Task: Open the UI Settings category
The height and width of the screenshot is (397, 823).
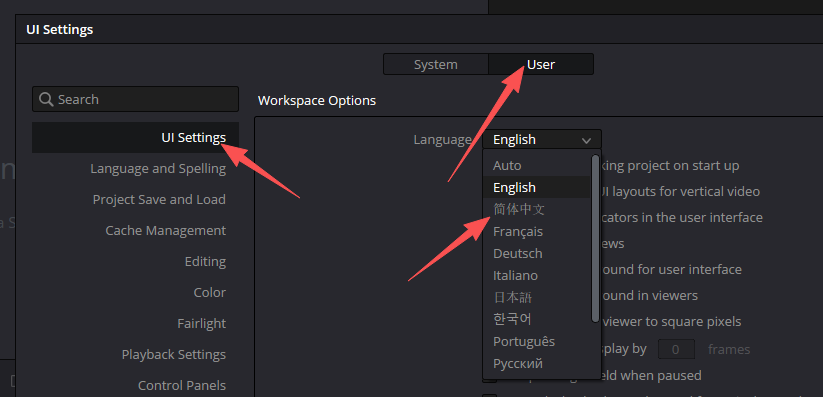Action: (135, 138)
